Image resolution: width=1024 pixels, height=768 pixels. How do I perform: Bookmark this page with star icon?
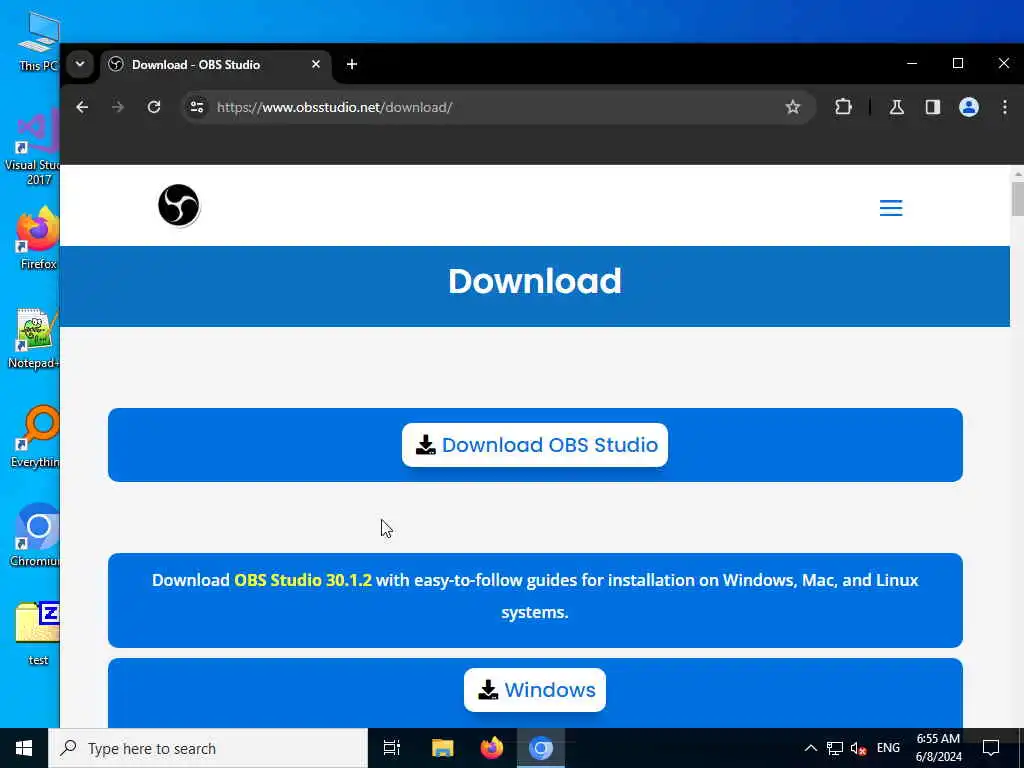[x=793, y=107]
